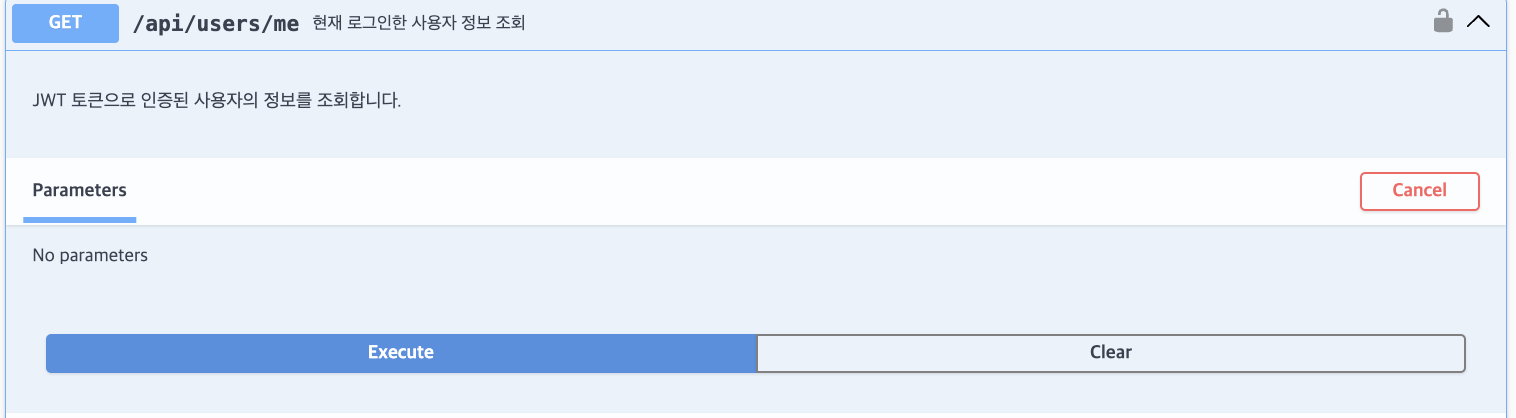Click the unlocked padlock authorization icon
This screenshot has width=1516, height=418.
point(1443,21)
